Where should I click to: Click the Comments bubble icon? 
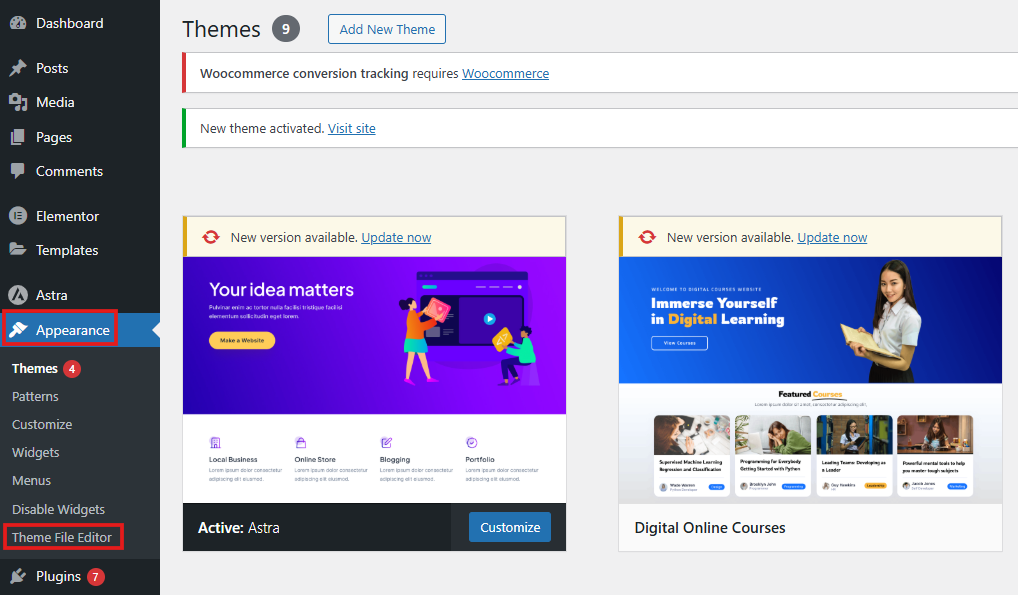tap(17, 171)
